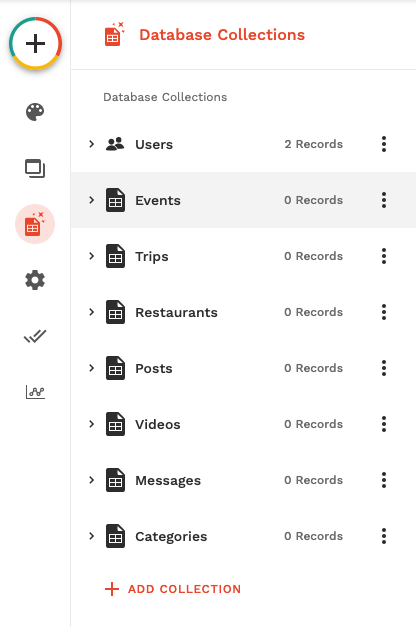Viewport: 416px width, 627px height.
Task: Select the database collections sidebar icon
Action: tap(35, 224)
